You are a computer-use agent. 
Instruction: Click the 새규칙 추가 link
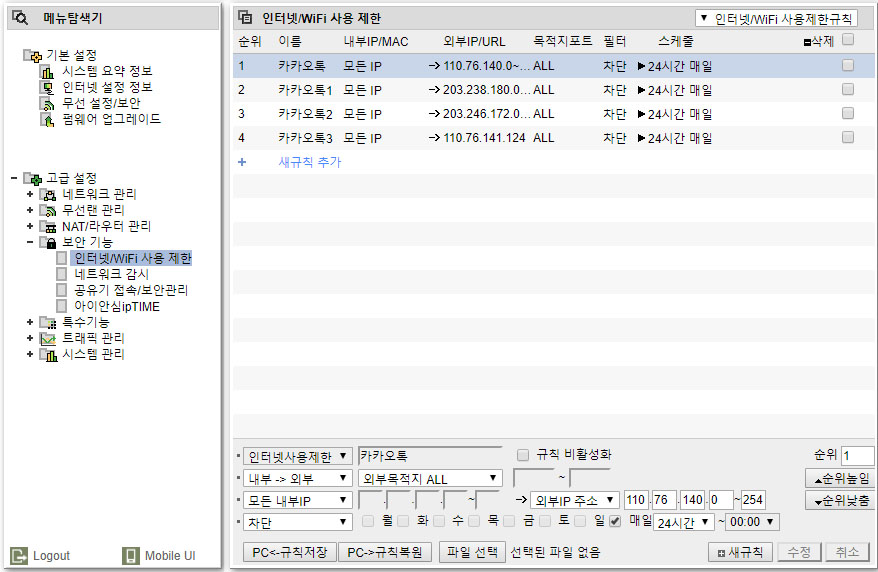click(310, 162)
